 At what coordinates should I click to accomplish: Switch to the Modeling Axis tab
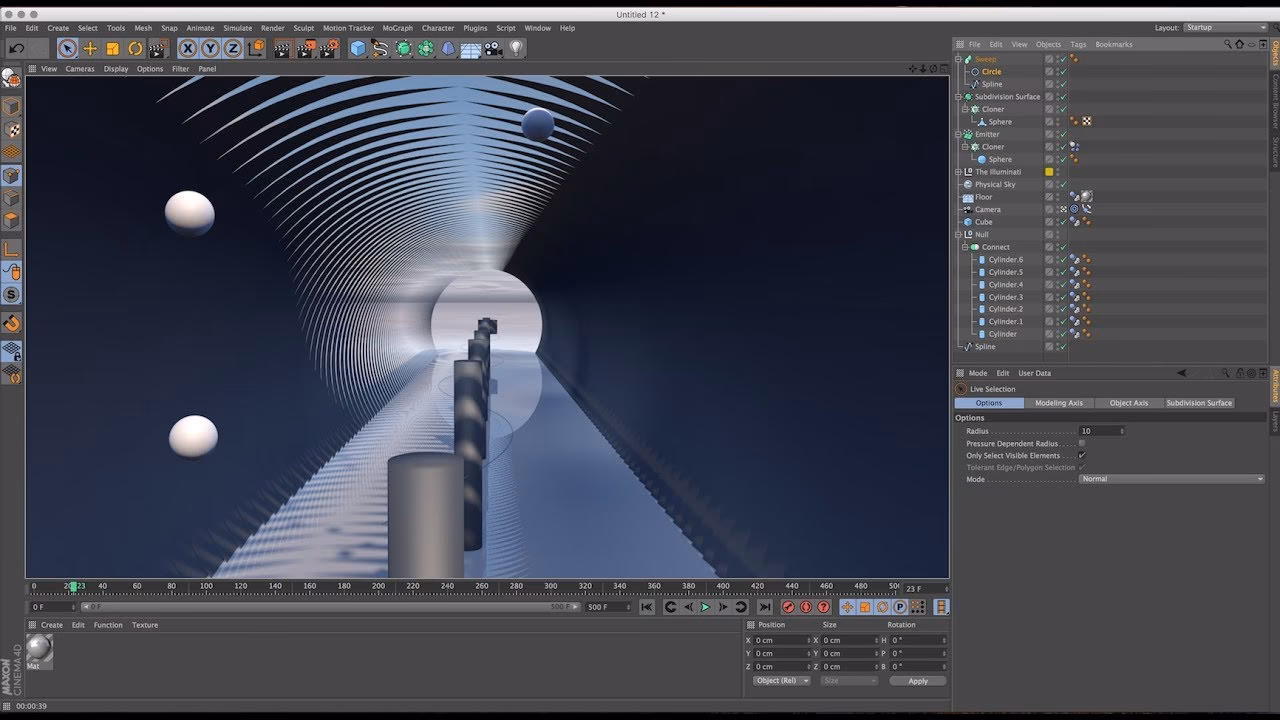coord(1059,403)
